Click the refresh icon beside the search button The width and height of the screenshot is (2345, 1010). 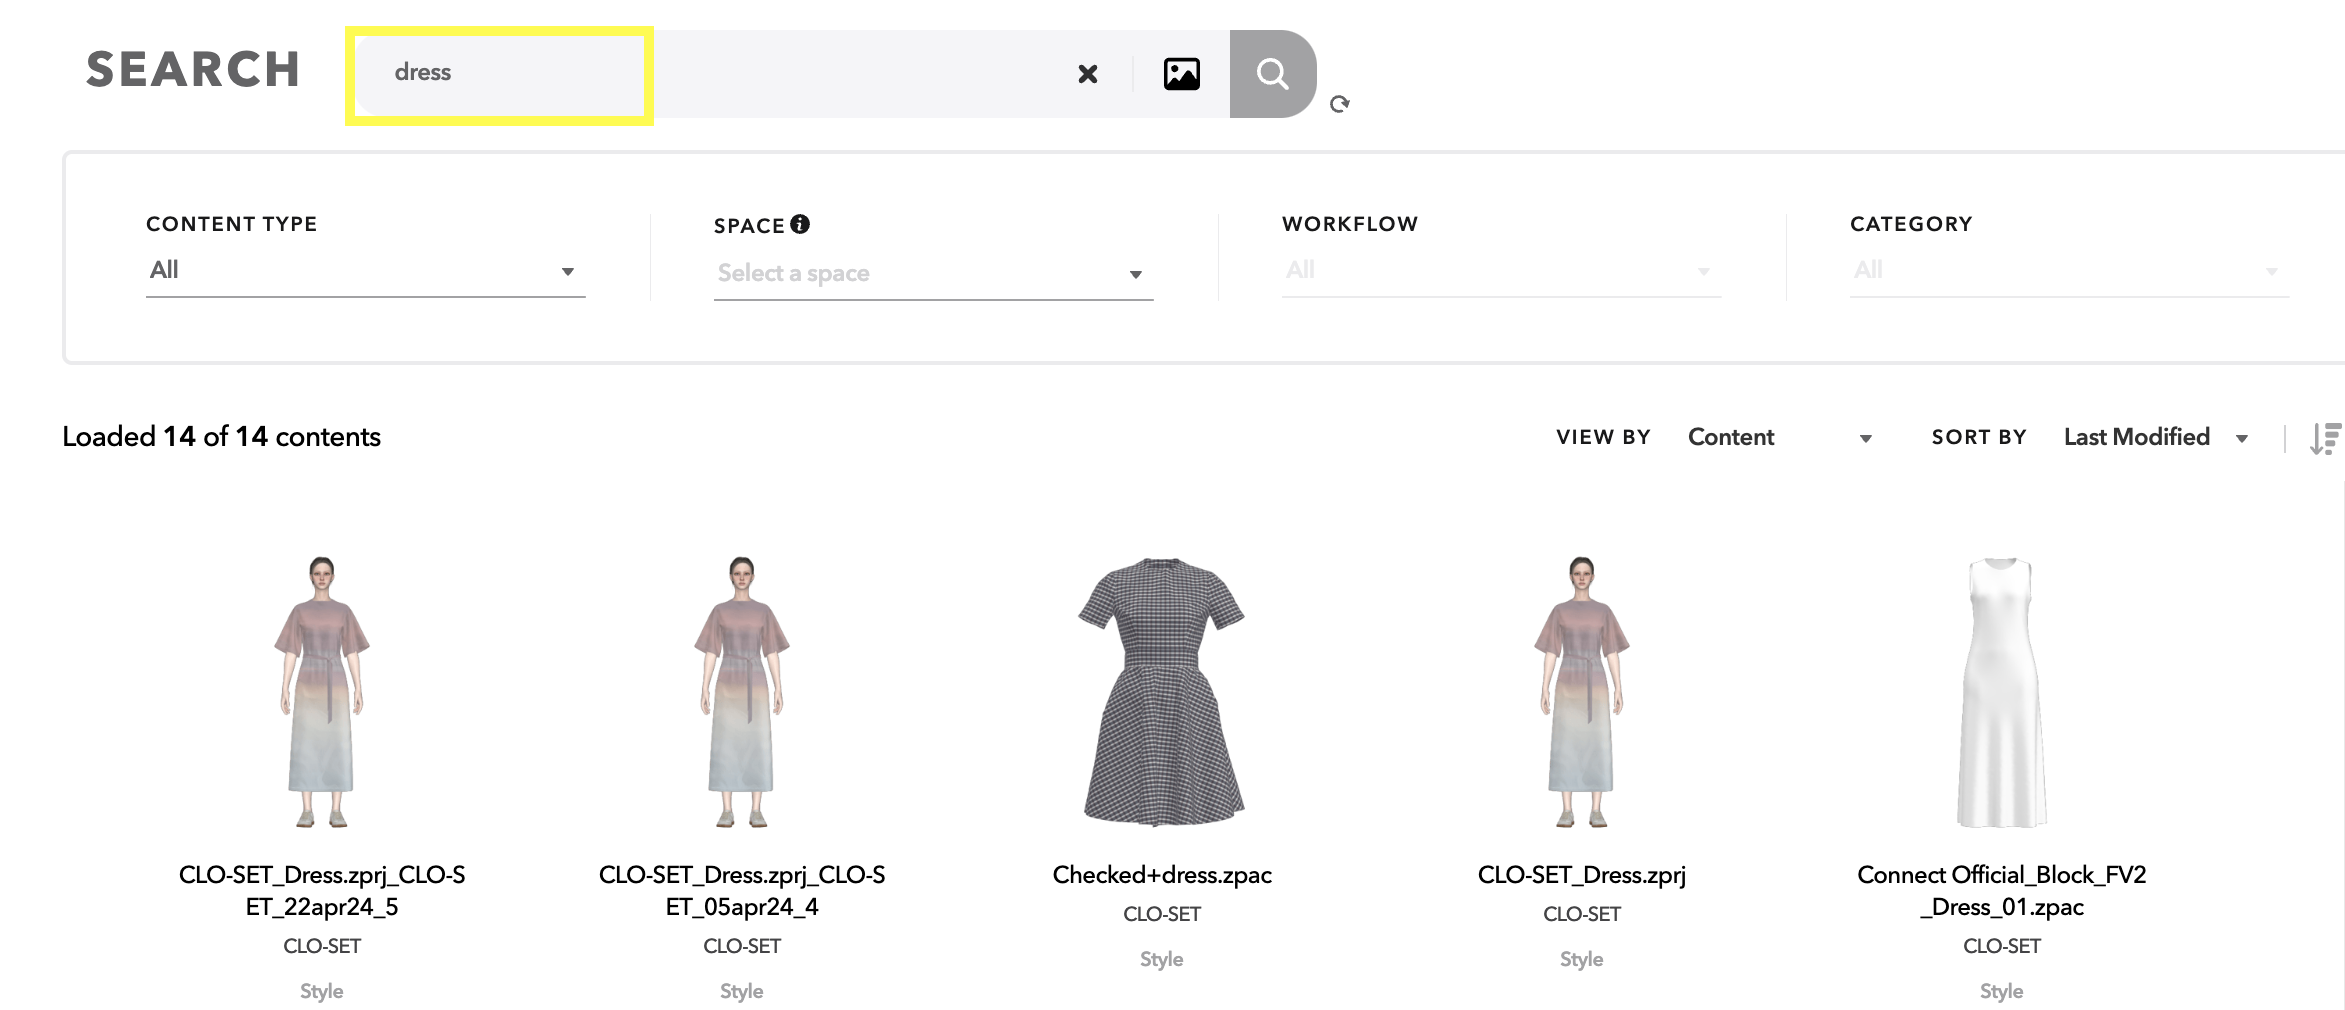[1340, 104]
